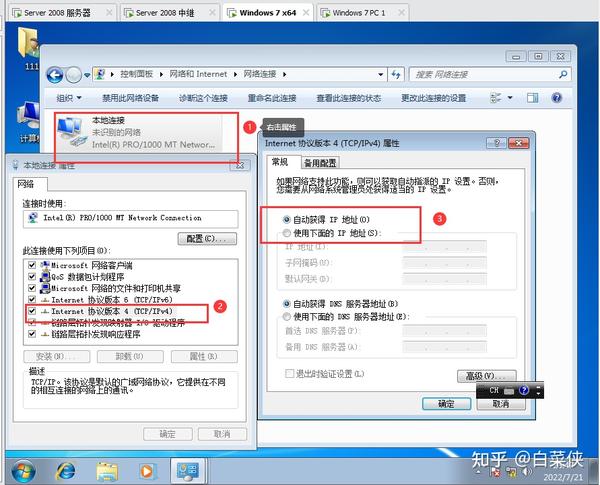
Task: Click the 安装(N)... button
Action: click(57, 356)
